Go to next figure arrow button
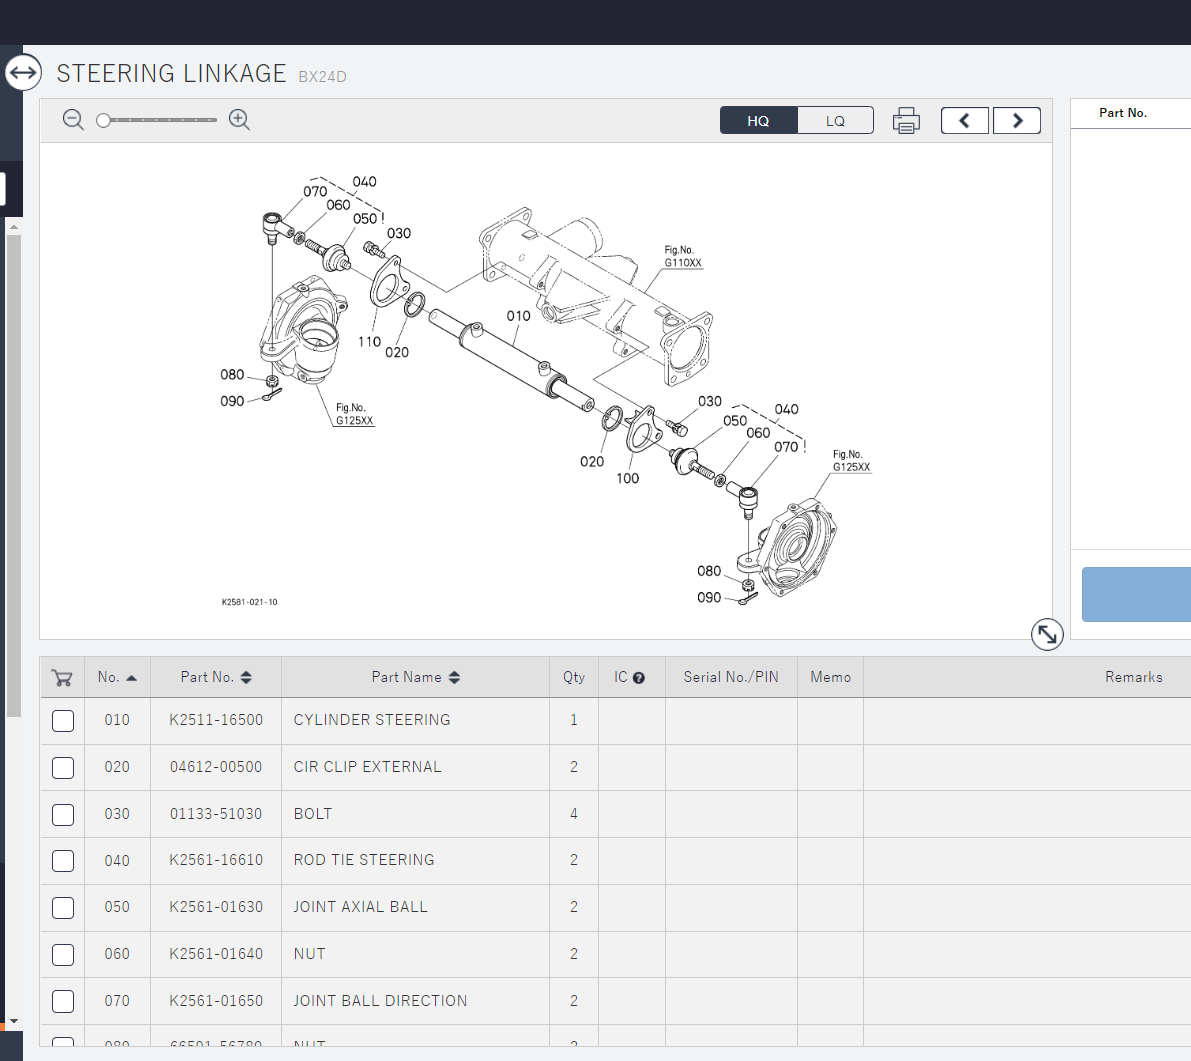This screenshot has height=1061, width=1191. (1017, 121)
